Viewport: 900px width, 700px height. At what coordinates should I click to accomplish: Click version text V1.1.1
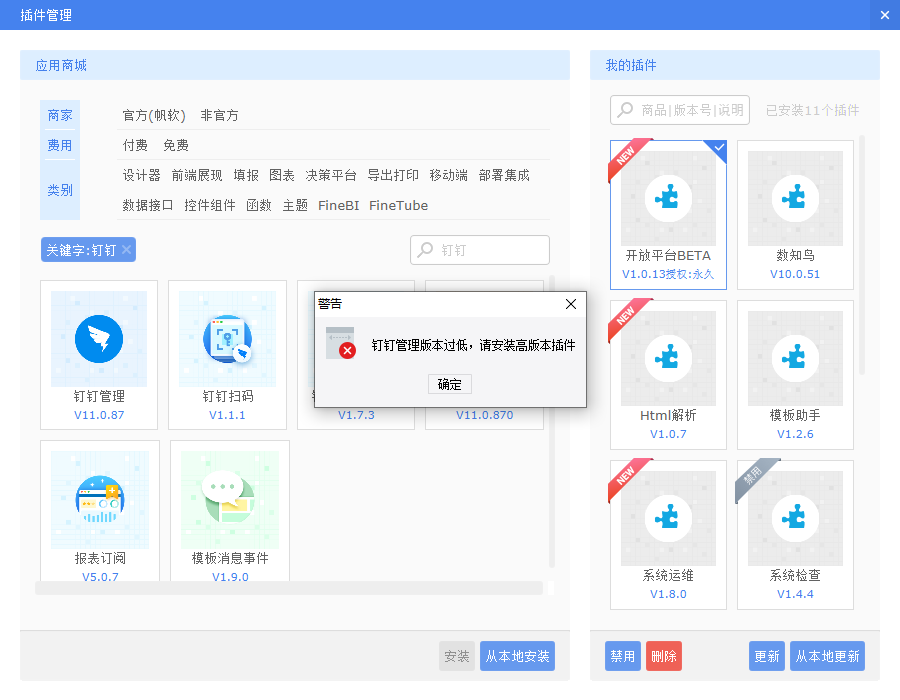pyautogui.click(x=227, y=415)
